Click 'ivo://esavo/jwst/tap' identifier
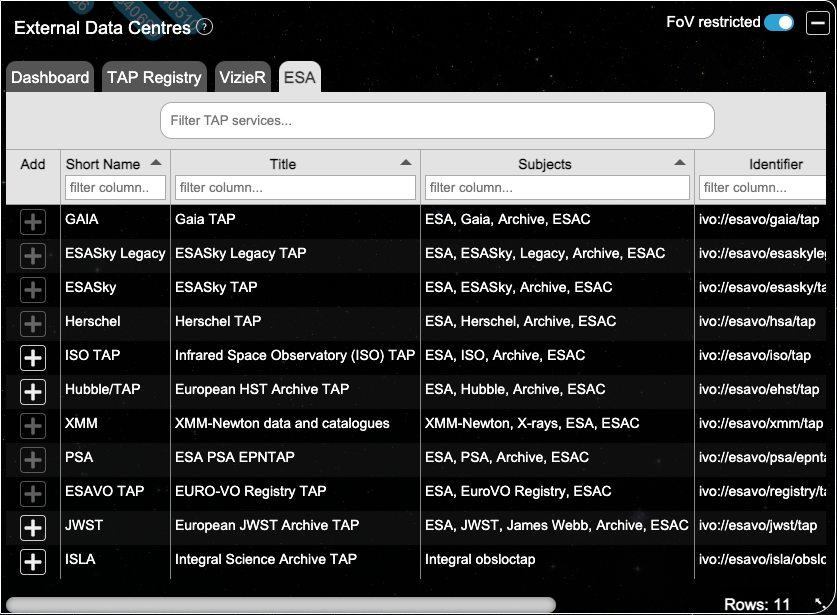 pos(757,526)
